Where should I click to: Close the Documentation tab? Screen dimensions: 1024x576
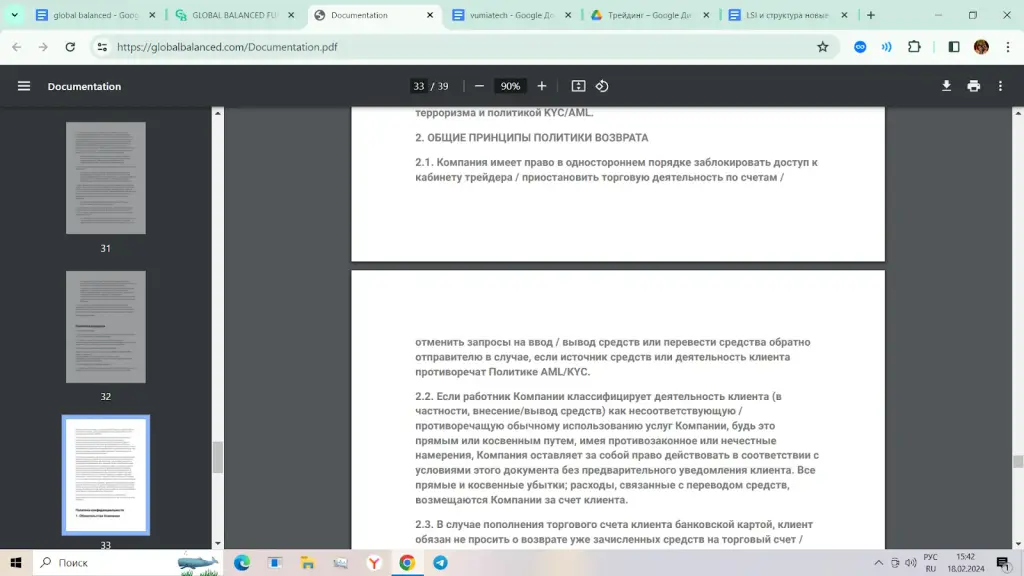[430, 15]
